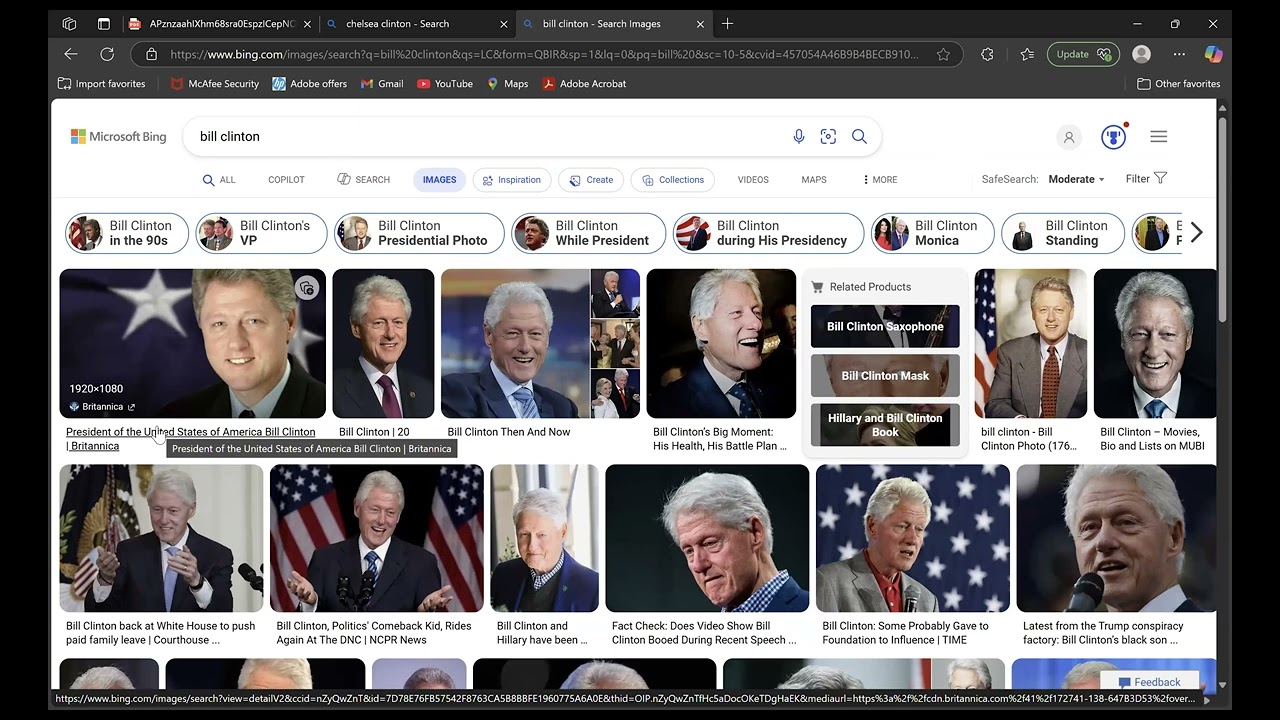Open Import favorites bookmark

coord(101,84)
